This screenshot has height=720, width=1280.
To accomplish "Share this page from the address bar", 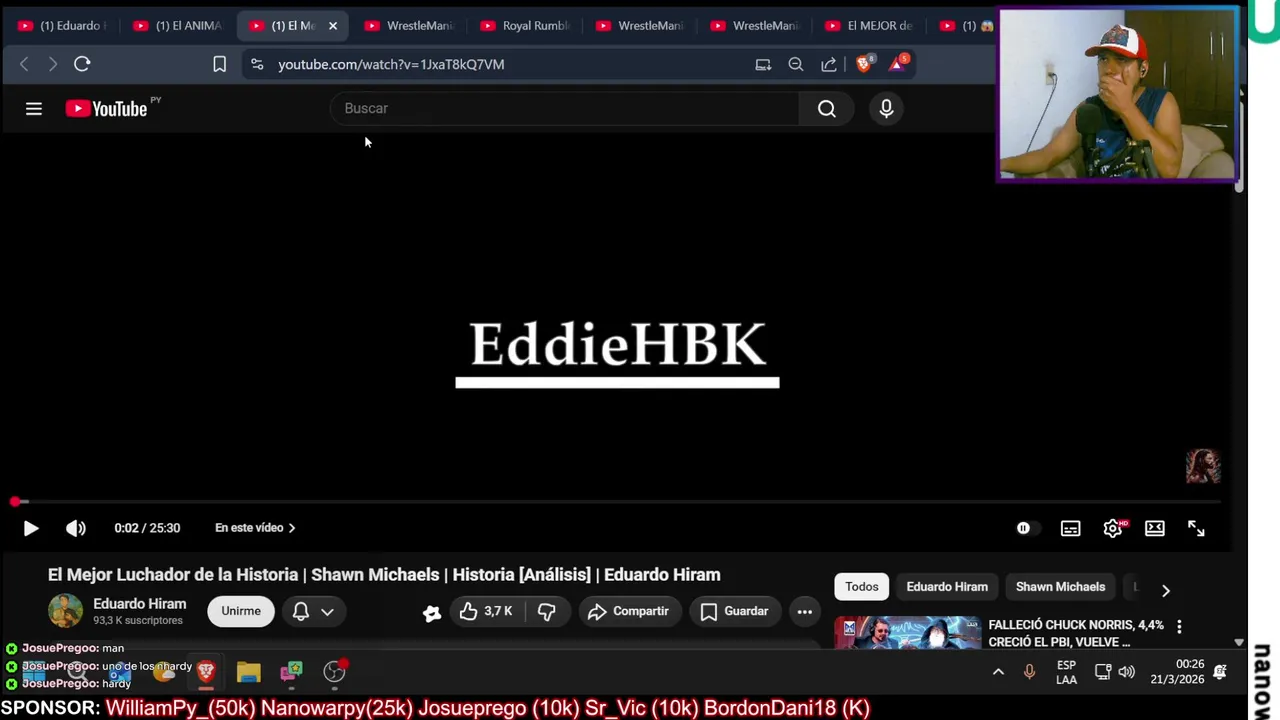I will point(829,64).
